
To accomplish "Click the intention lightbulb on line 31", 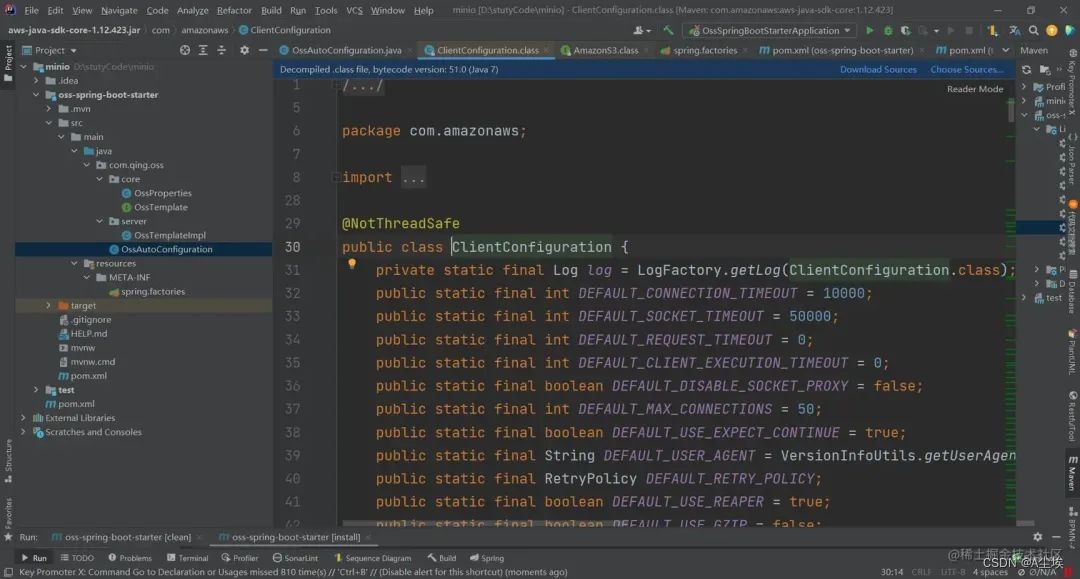I will [x=352, y=265].
